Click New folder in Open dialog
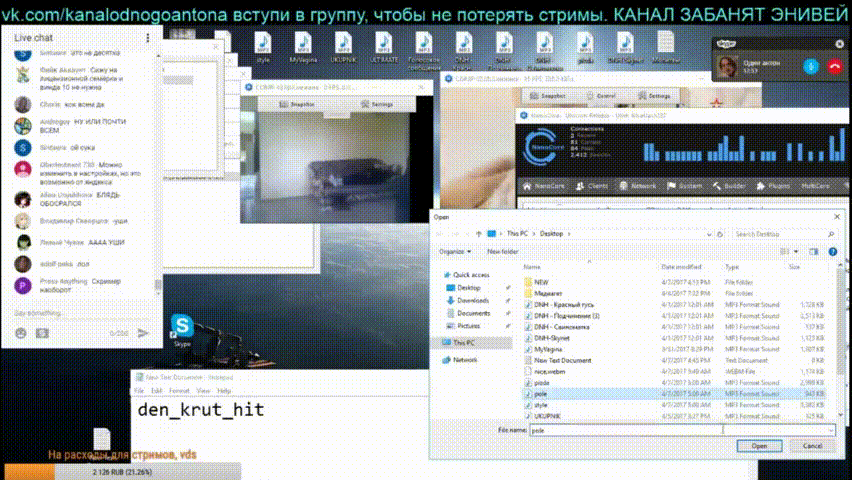 point(502,252)
